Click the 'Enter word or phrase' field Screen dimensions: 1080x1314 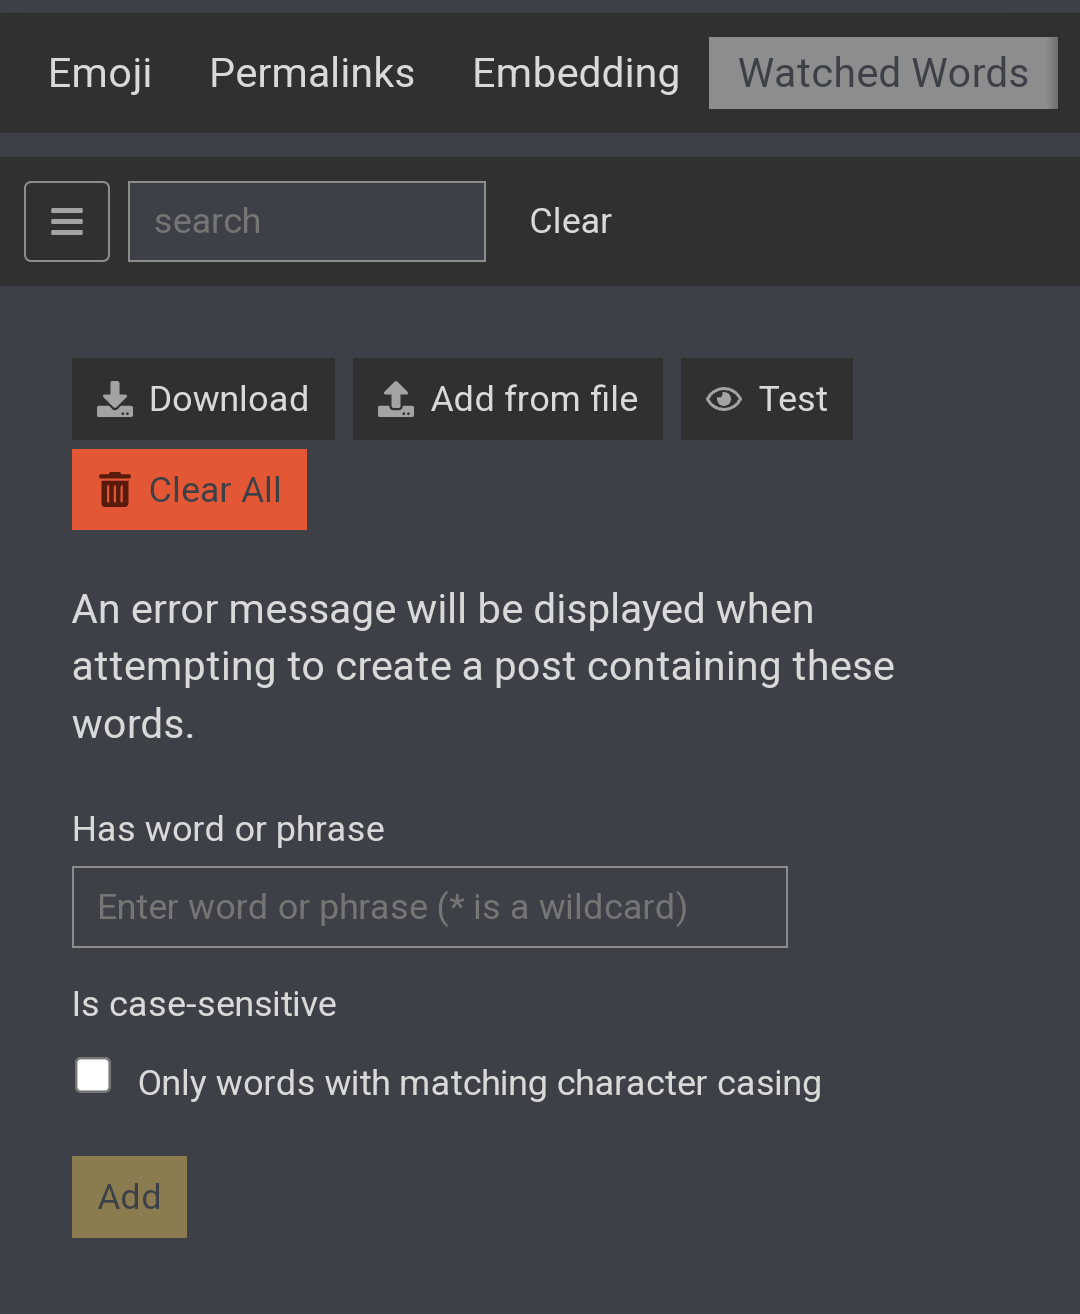[x=430, y=907]
